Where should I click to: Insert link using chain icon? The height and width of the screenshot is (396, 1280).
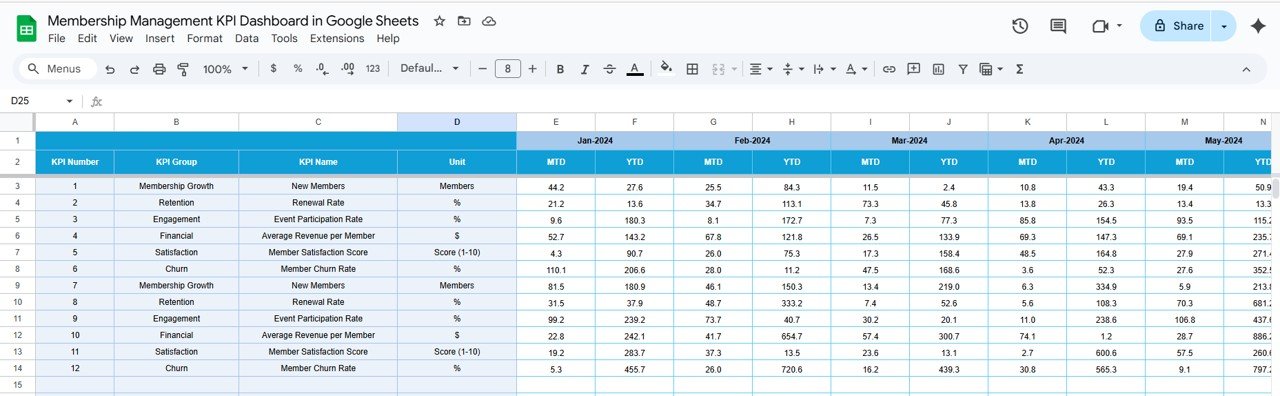(x=889, y=69)
